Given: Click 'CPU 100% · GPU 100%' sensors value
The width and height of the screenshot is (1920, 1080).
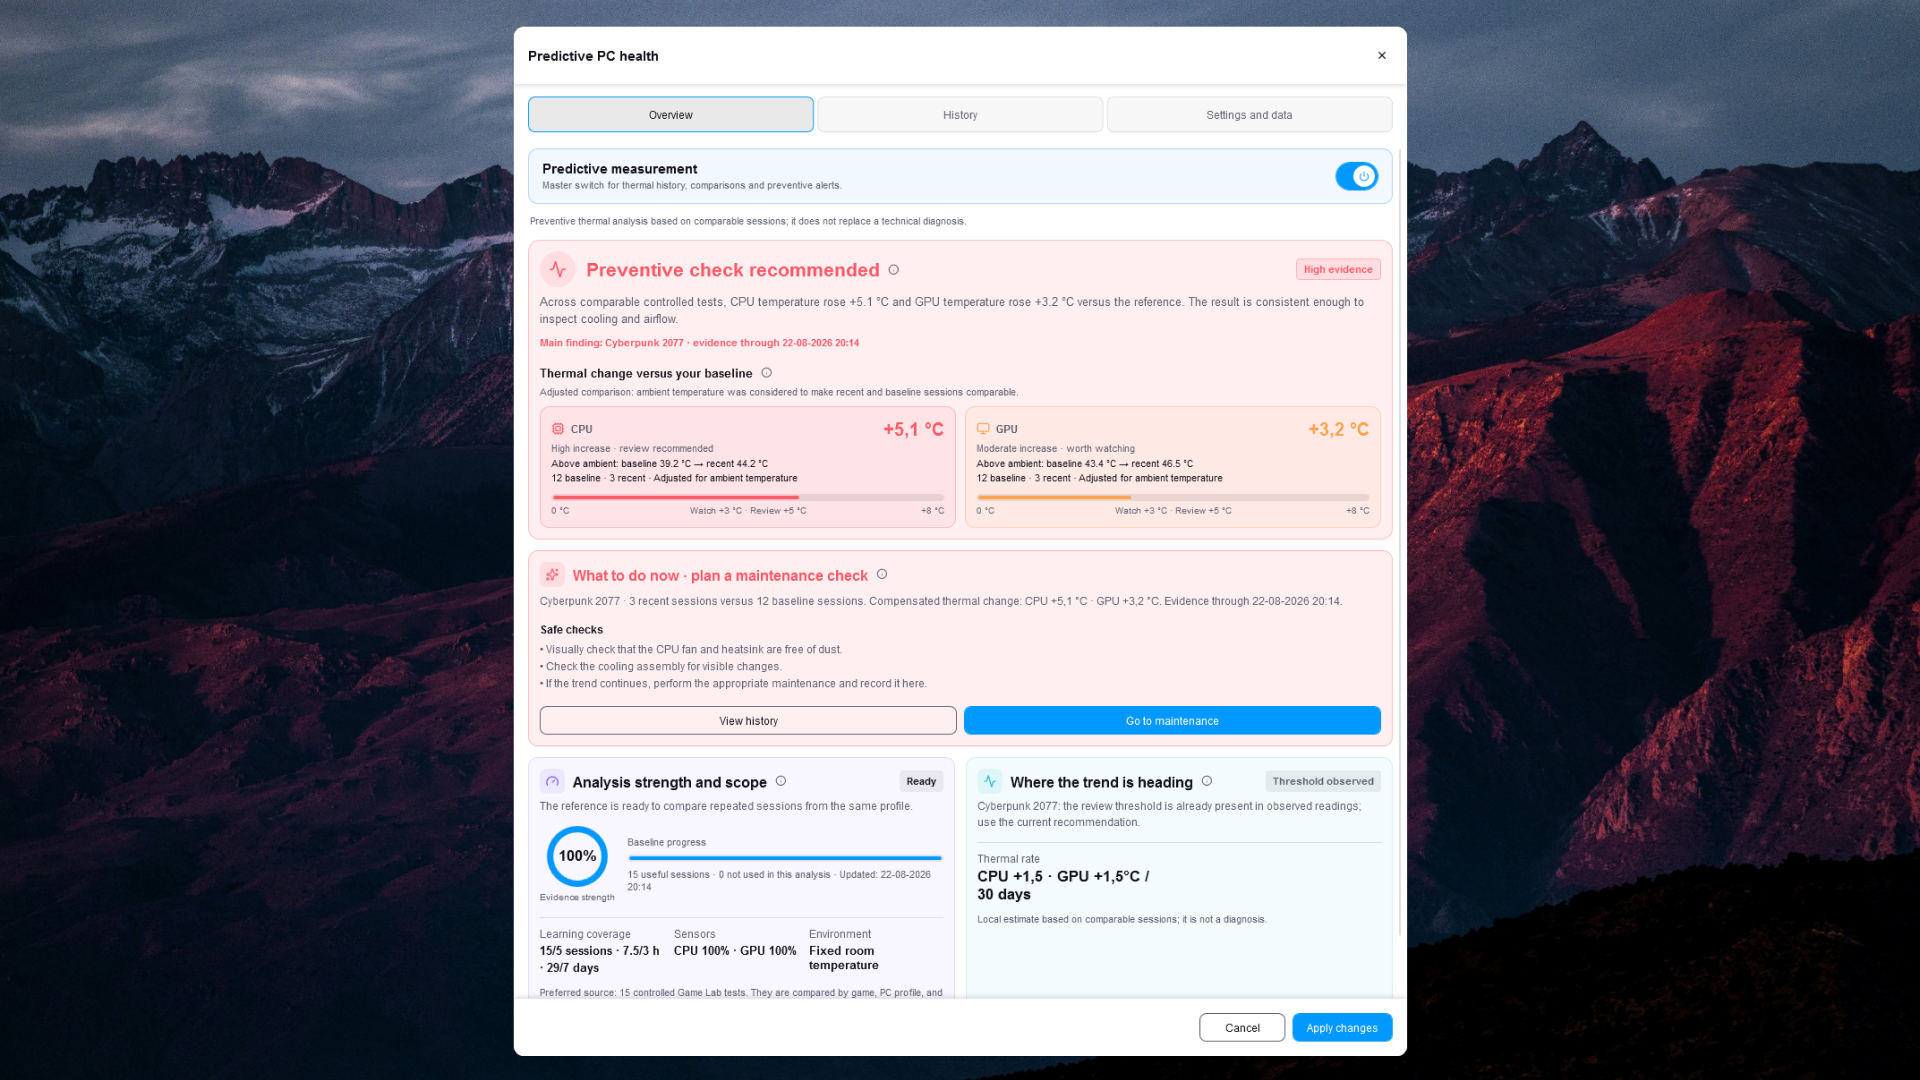Looking at the screenshot, I should tap(735, 951).
